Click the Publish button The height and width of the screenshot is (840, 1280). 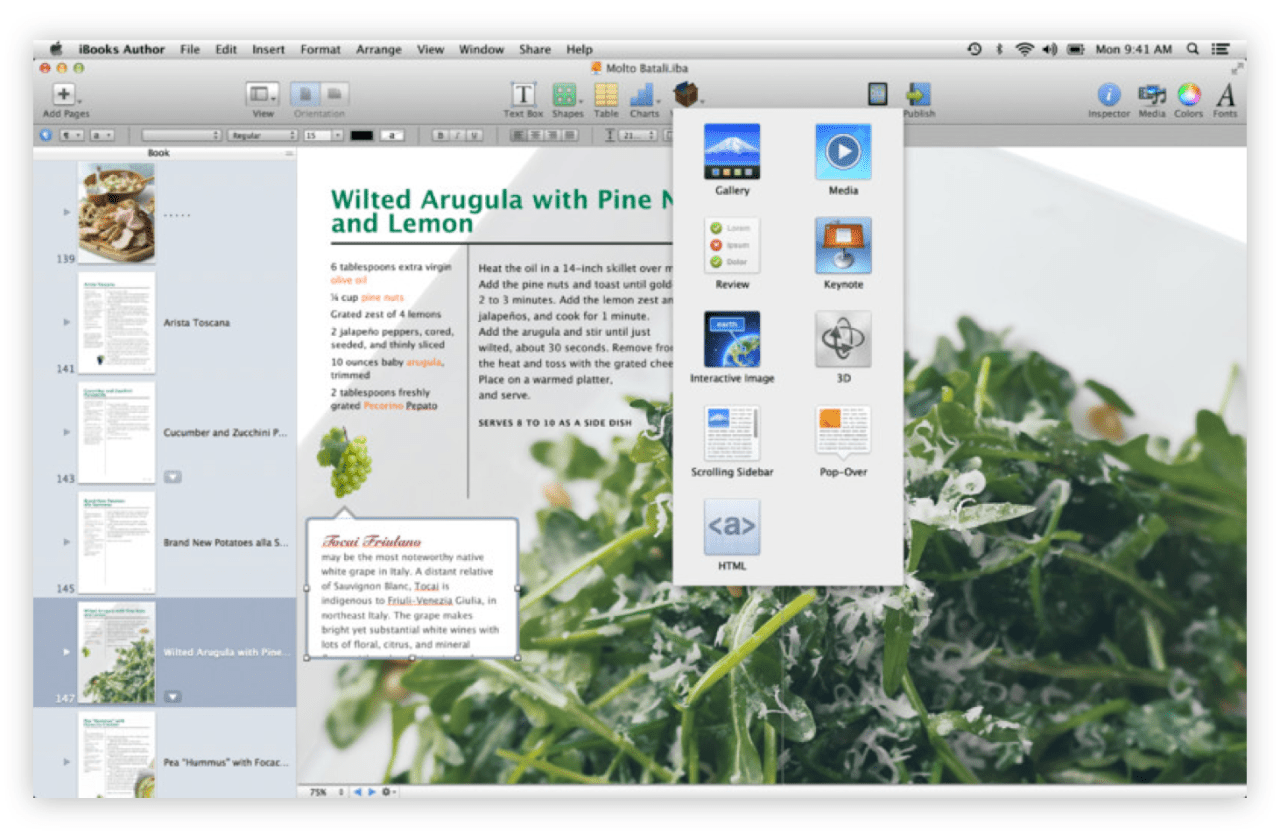918,97
